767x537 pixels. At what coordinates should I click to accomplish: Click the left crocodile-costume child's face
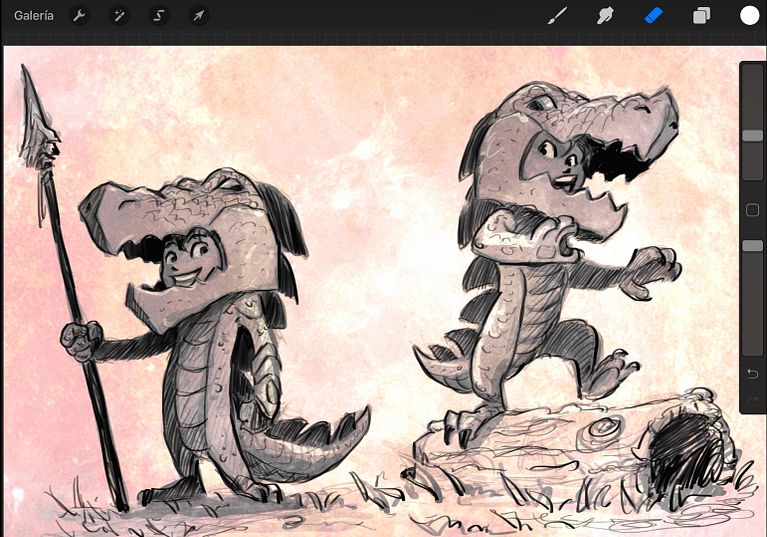point(187,262)
